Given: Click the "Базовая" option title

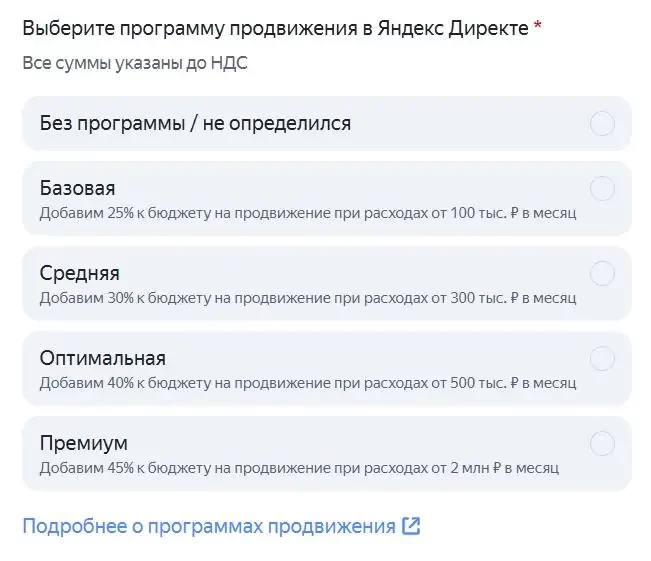Looking at the screenshot, I should tap(77, 188).
